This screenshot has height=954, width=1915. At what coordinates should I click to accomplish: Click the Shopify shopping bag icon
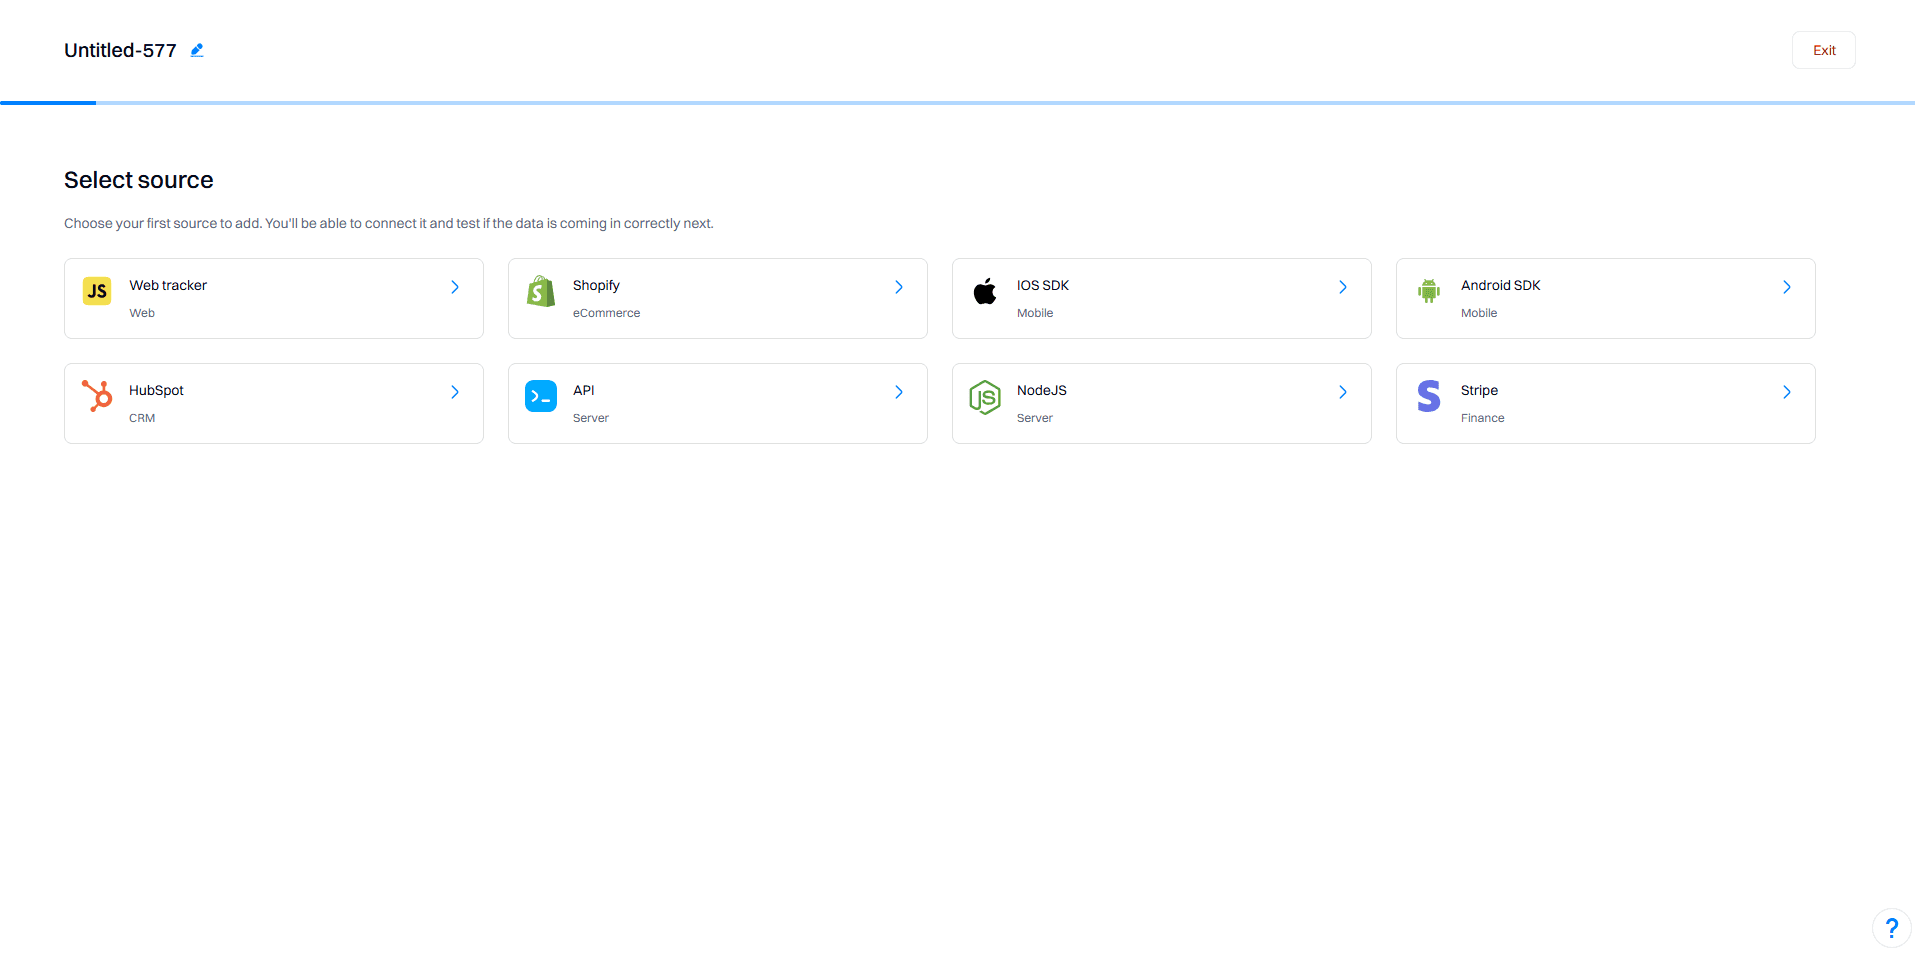[x=540, y=291]
